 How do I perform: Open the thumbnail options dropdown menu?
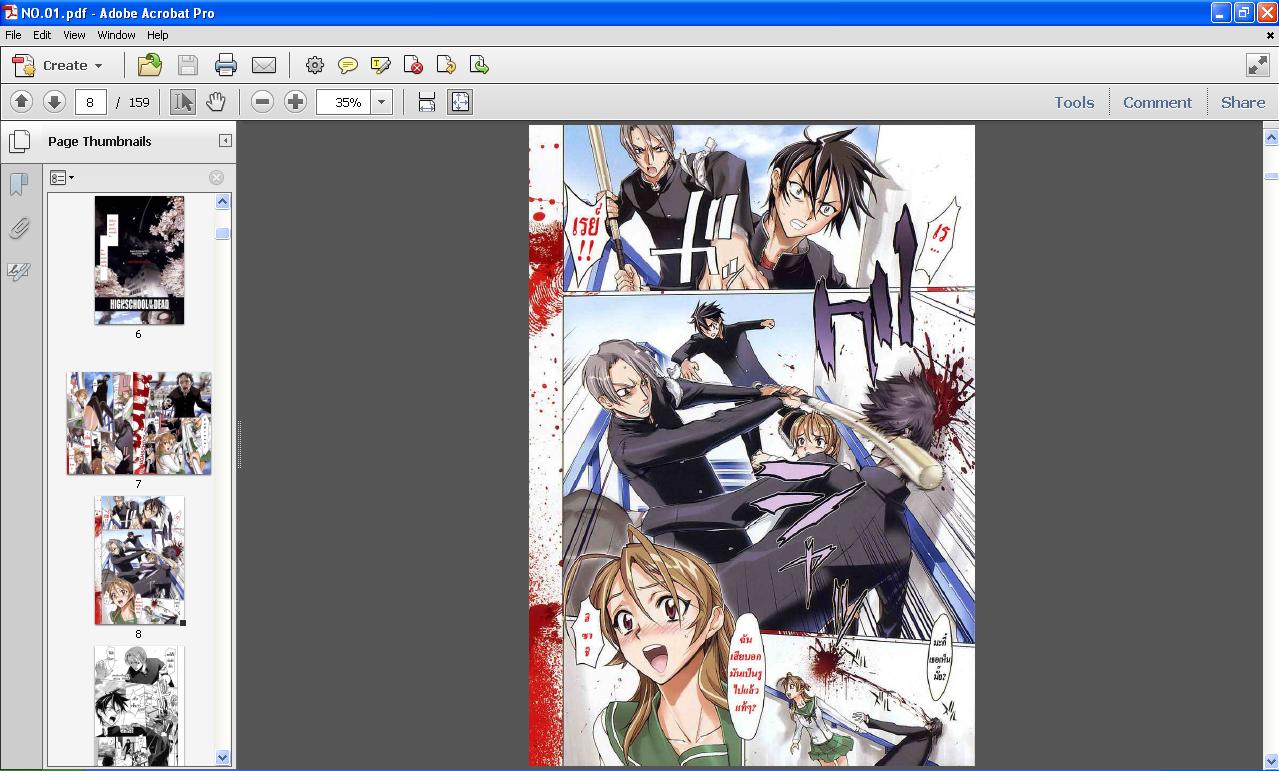click(x=62, y=178)
